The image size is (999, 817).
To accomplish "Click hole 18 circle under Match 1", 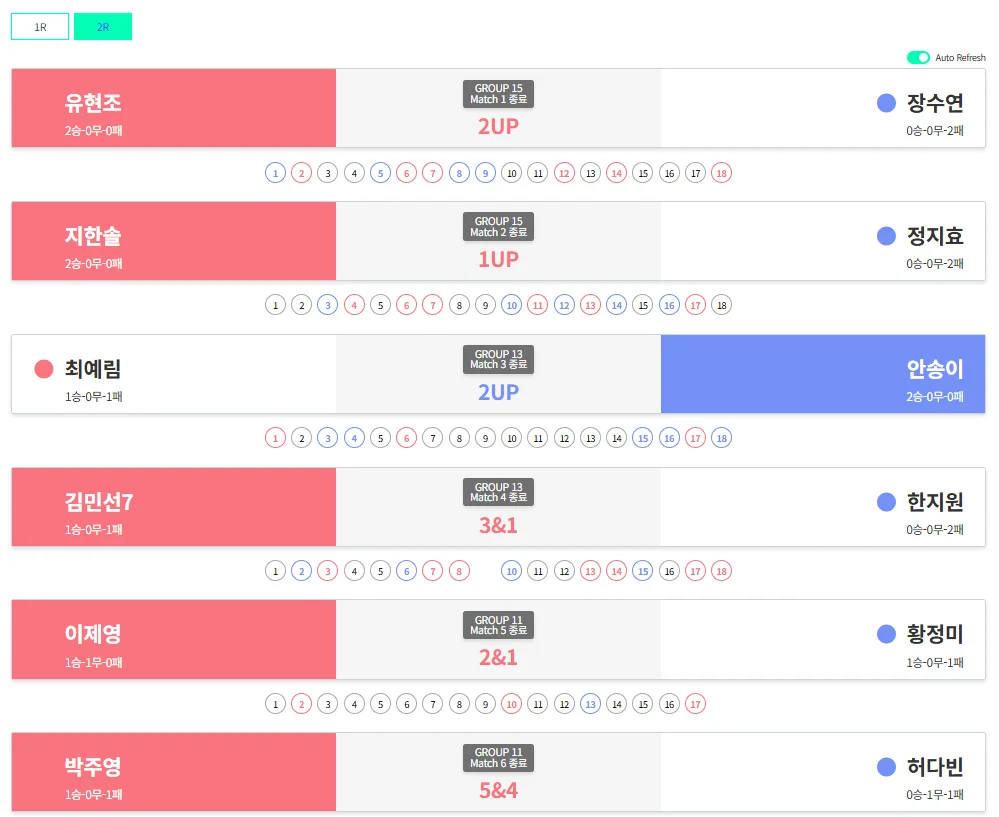I will click(722, 172).
